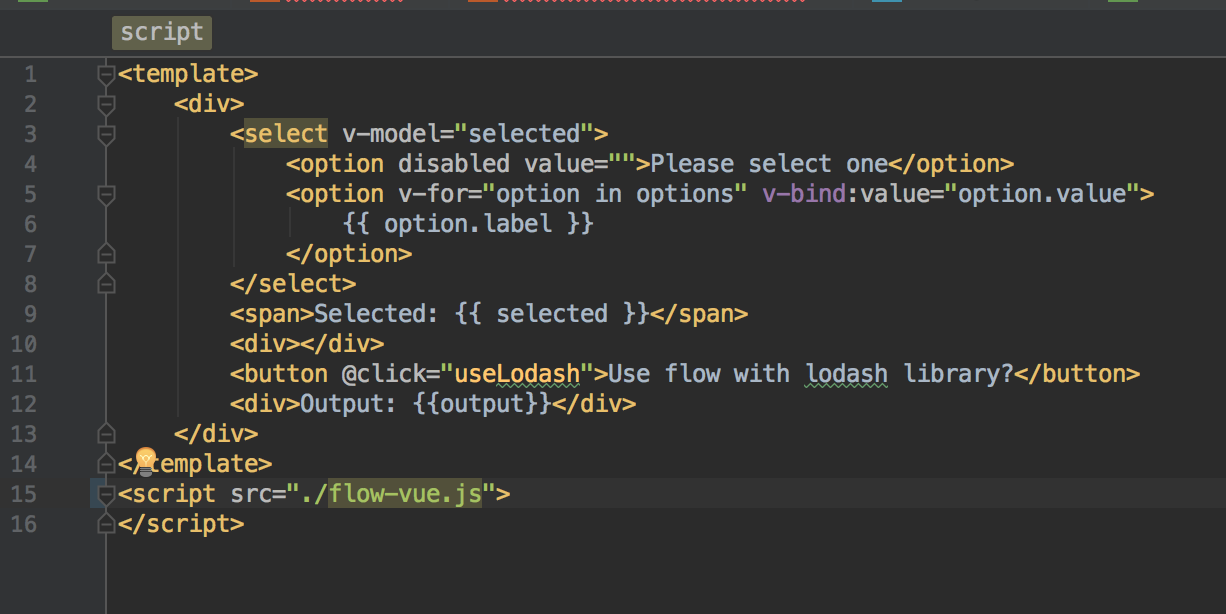This screenshot has height=614, width=1226.
Task: Click the highlighted select tag name line 3
Action: tap(286, 134)
